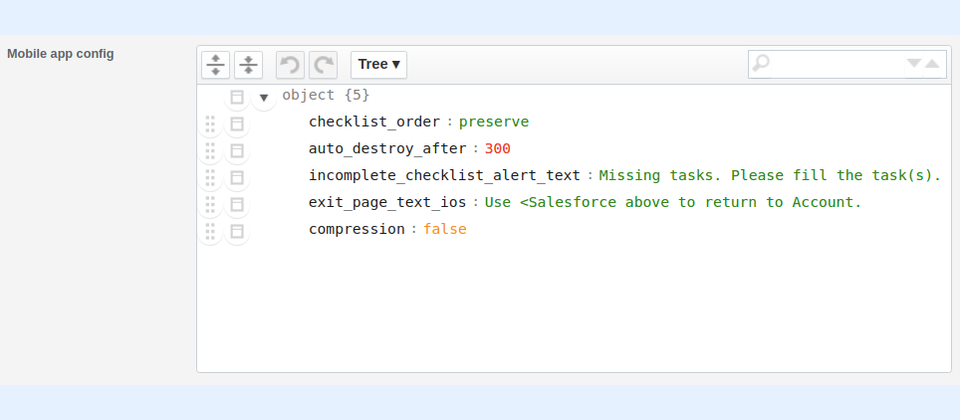This screenshot has height=420, width=960.
Task: Click the undo arrow icon
Action: (290, 65)
